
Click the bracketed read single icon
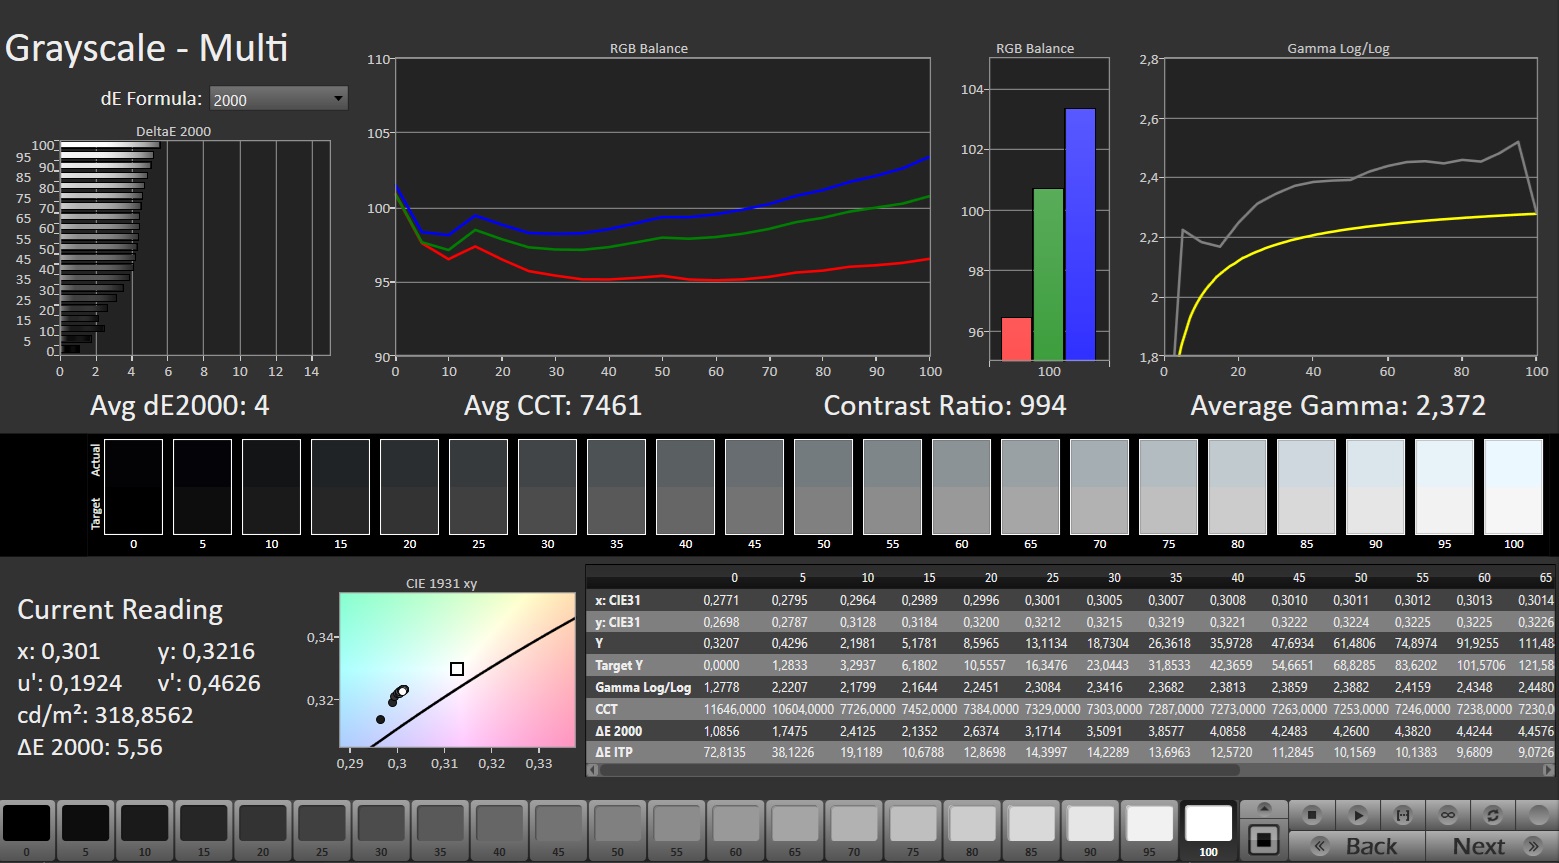(x=1402, y=815)
